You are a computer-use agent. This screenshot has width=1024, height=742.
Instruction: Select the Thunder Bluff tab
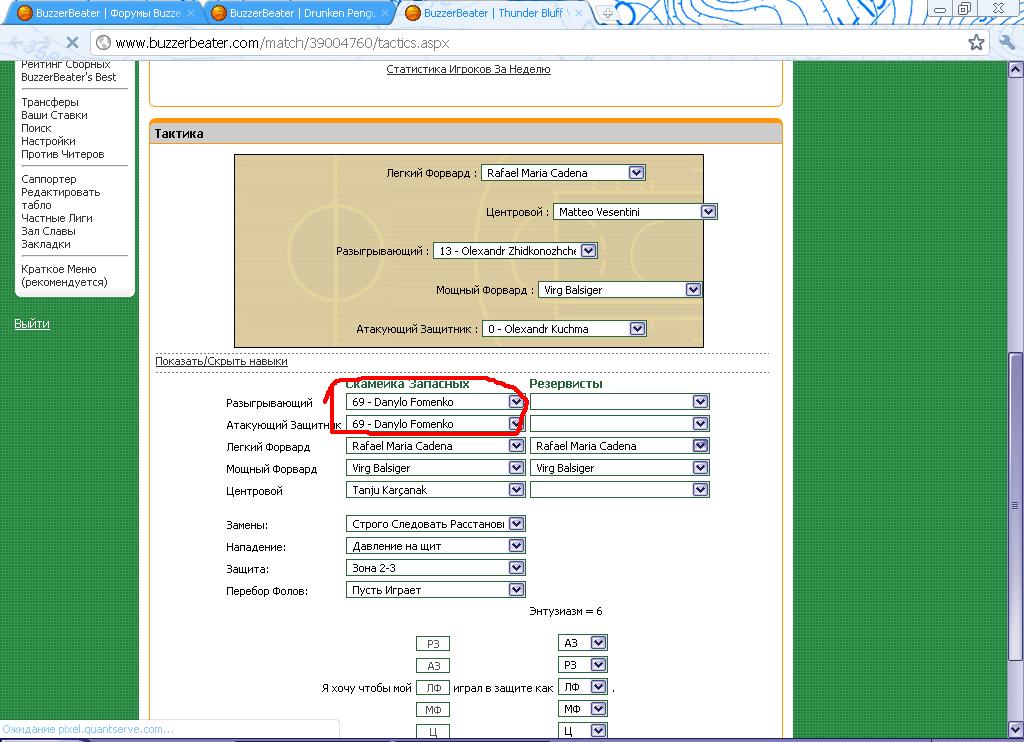493,13
